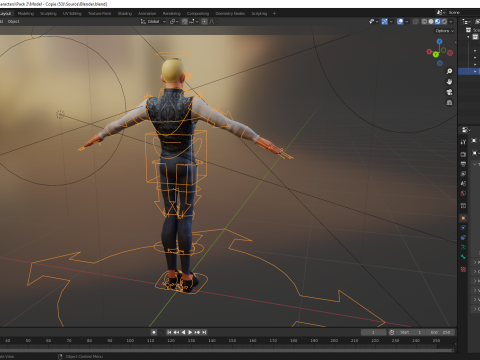This screenshot has height=360, width=480.
Task: Click the current frame number field
Action: pos(373,332)
